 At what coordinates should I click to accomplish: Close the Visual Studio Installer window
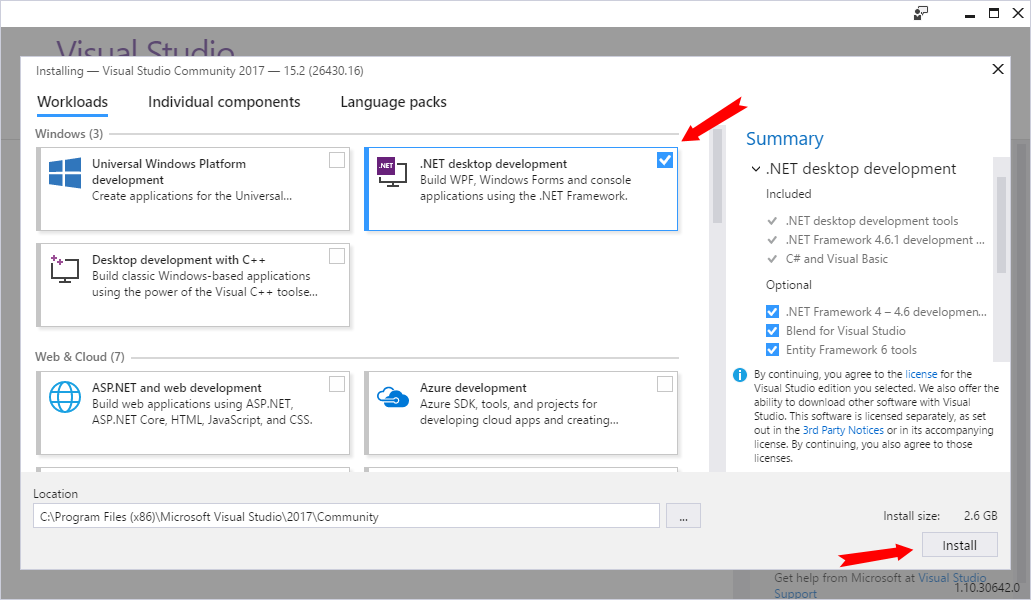1018,13
